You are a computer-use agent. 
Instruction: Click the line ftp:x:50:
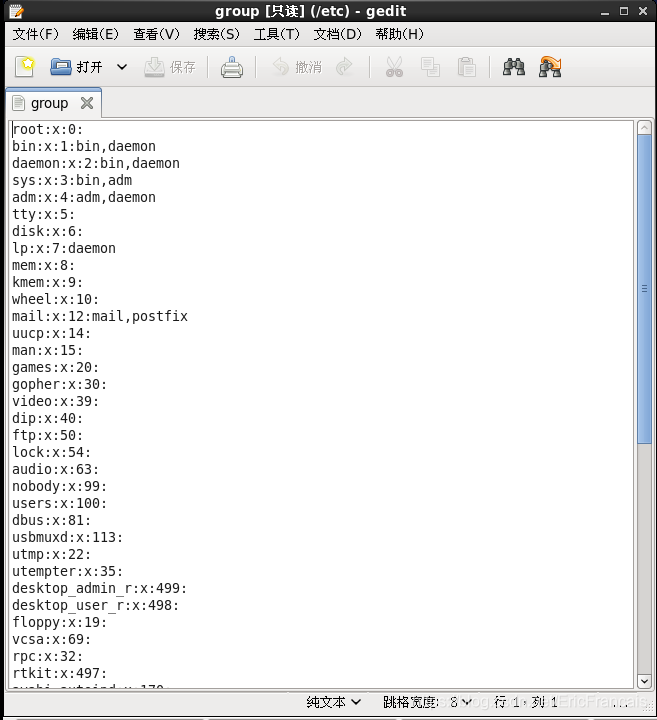(48, 435)
